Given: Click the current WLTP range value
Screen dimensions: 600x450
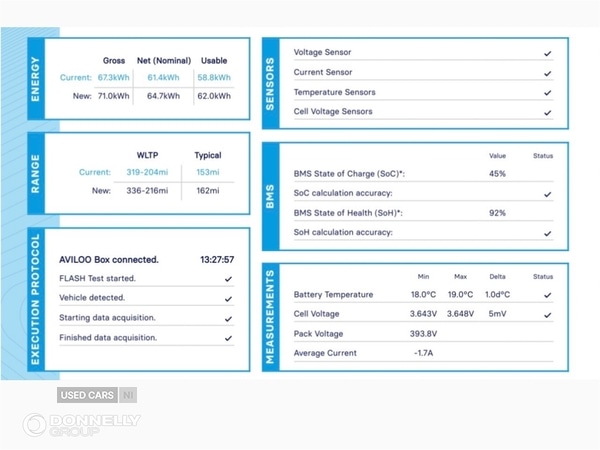Looking at the screenshot, I should [147, 172].
